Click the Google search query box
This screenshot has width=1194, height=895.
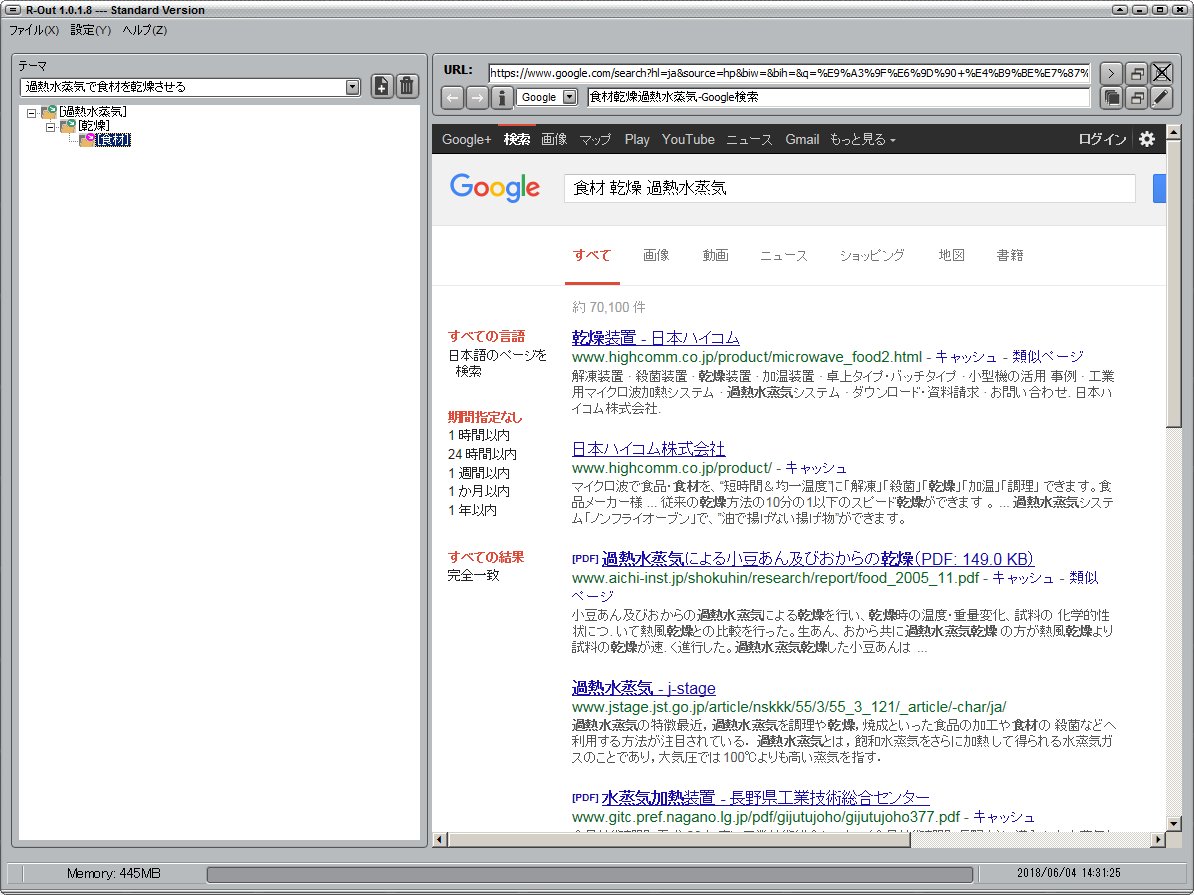pos(849,188)
